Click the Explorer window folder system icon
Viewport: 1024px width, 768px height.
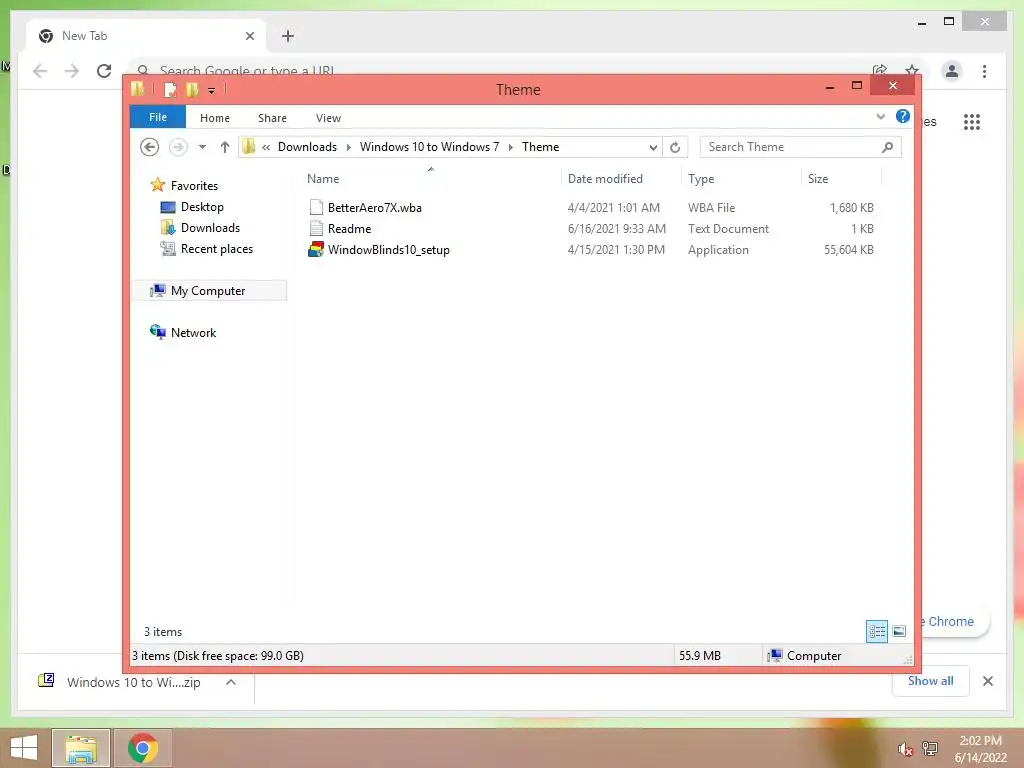pos(137,89)
